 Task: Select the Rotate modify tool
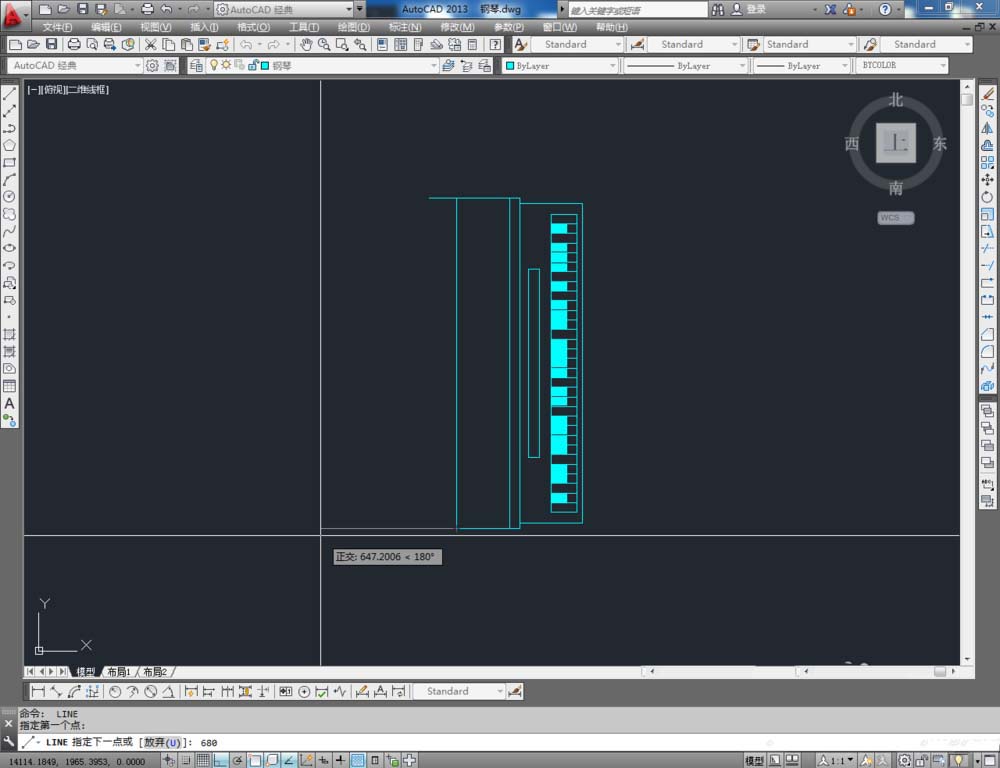tap(987, 197)
